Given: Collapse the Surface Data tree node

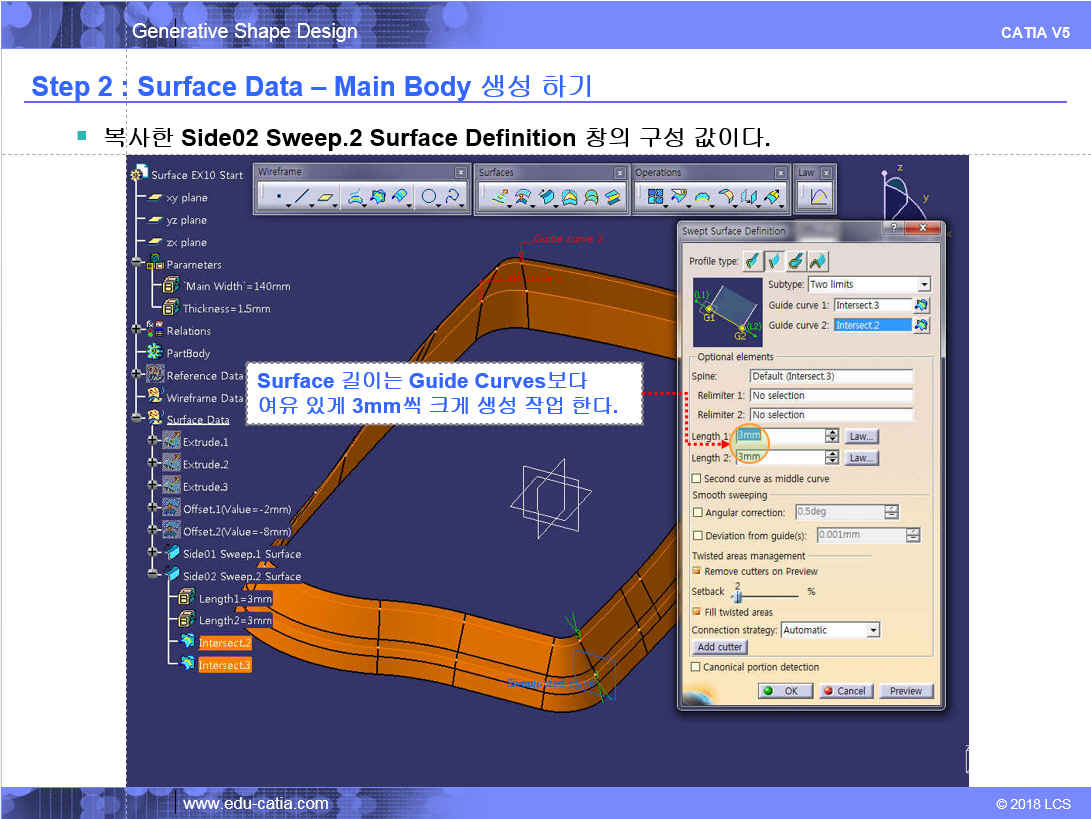Looking at the screenshot, I should click(x=137, y=419).
